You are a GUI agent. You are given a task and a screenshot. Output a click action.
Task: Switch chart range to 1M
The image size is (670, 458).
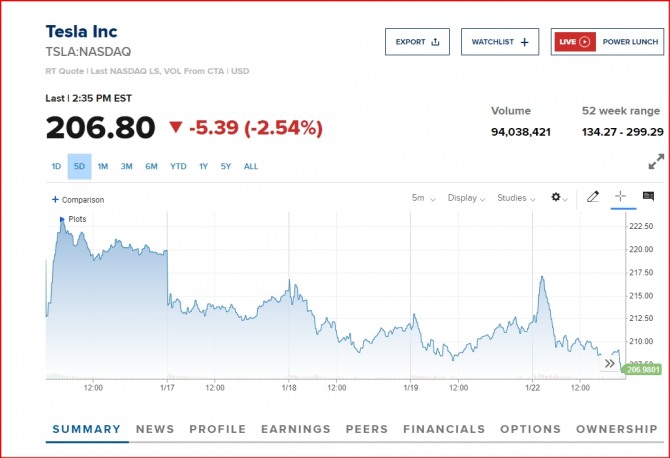coord(102,166)
